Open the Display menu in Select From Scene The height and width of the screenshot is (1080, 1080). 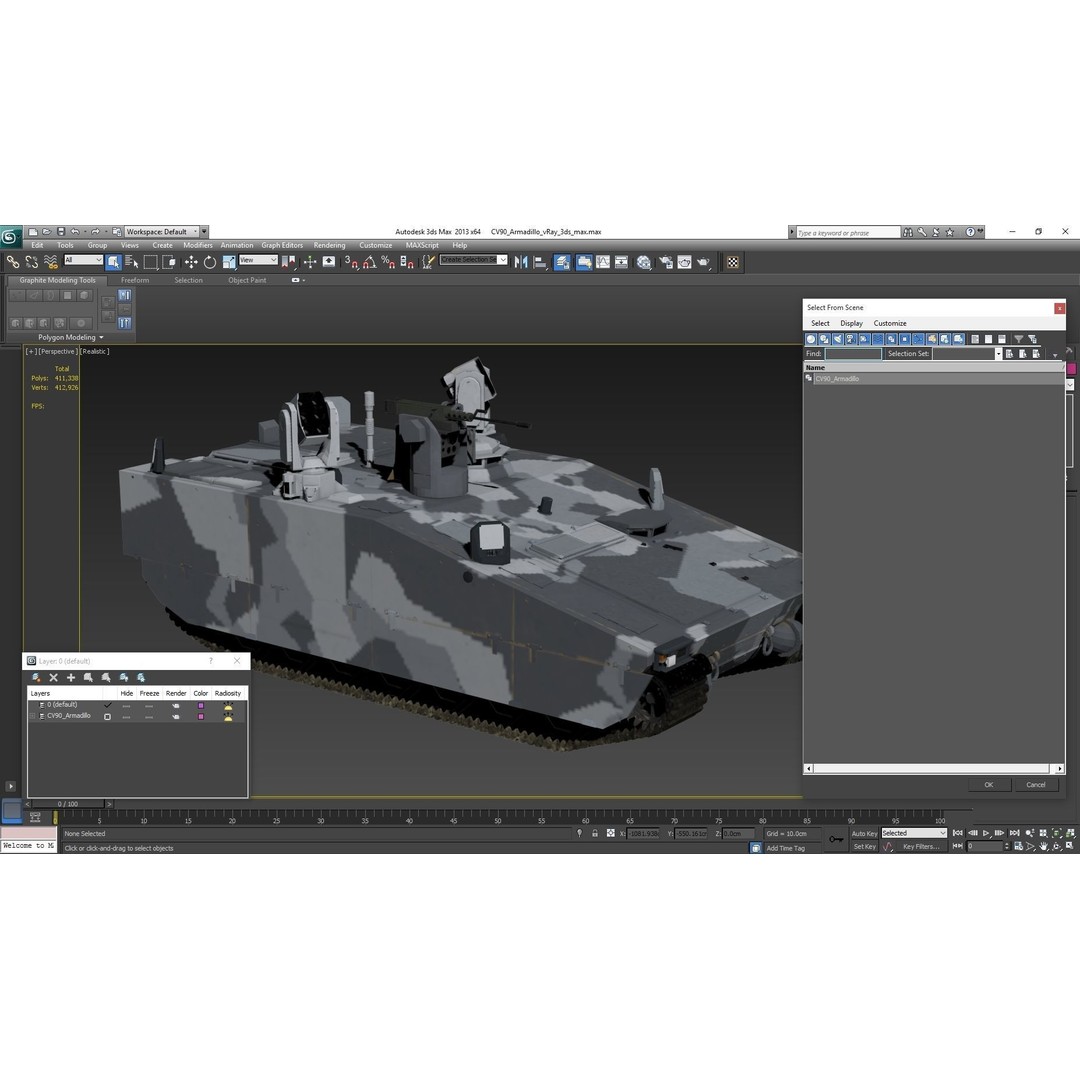[851, 323]
